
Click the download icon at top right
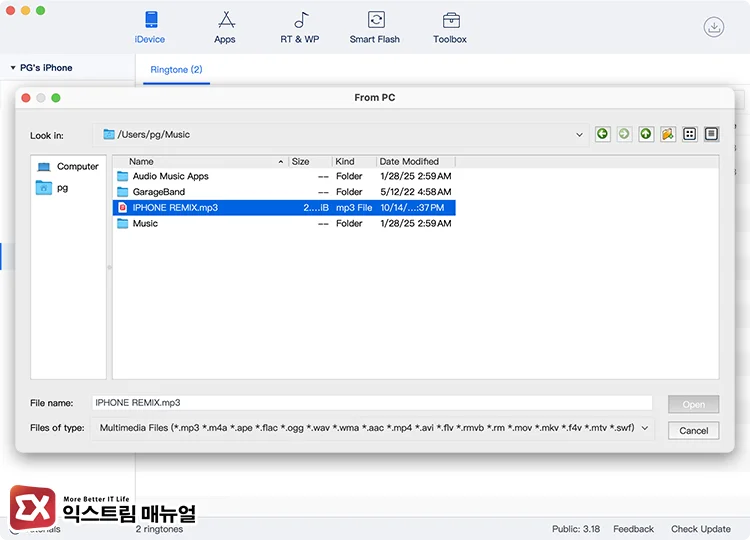coord(714,27)
